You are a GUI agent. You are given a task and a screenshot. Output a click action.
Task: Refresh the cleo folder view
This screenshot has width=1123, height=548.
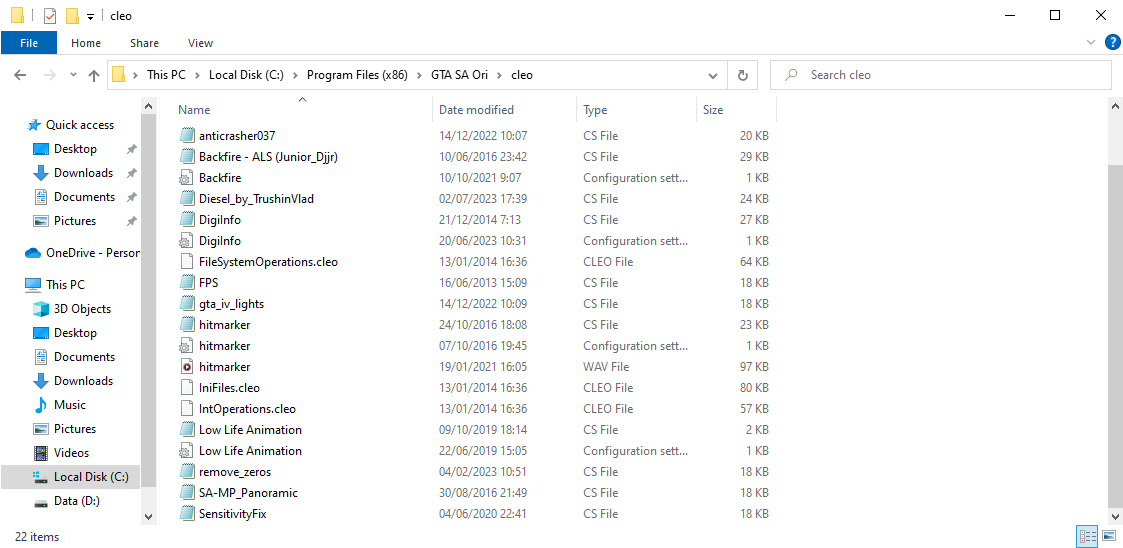click(x=743, y=74)
